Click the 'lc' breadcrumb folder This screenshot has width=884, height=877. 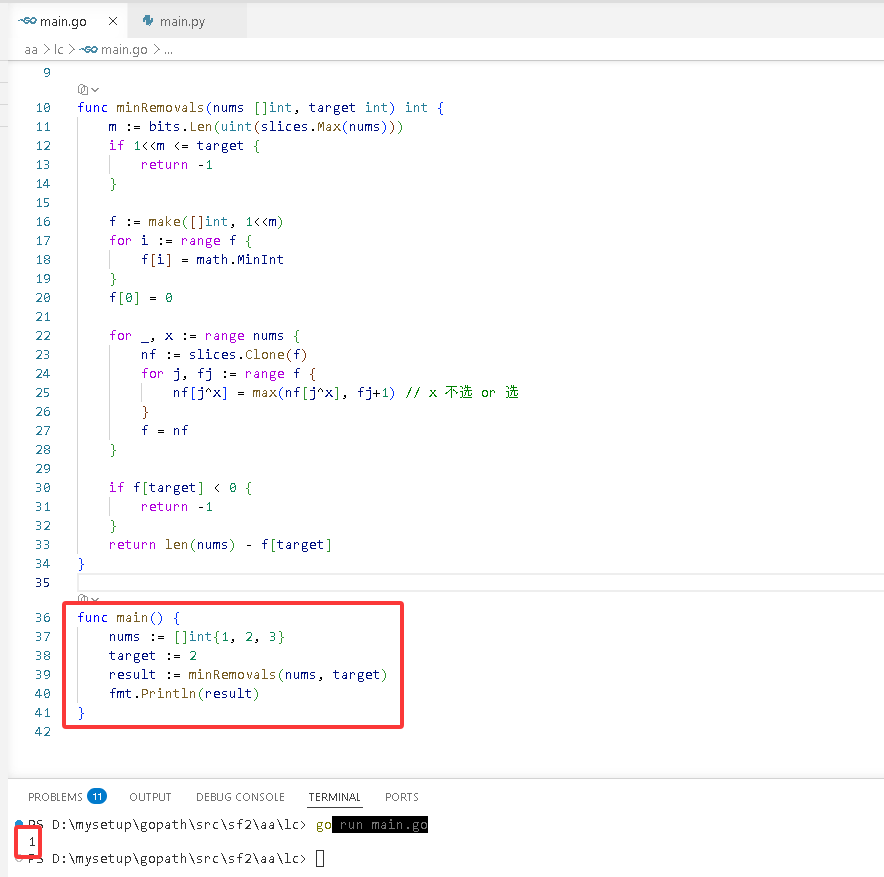tap(59, 50)
